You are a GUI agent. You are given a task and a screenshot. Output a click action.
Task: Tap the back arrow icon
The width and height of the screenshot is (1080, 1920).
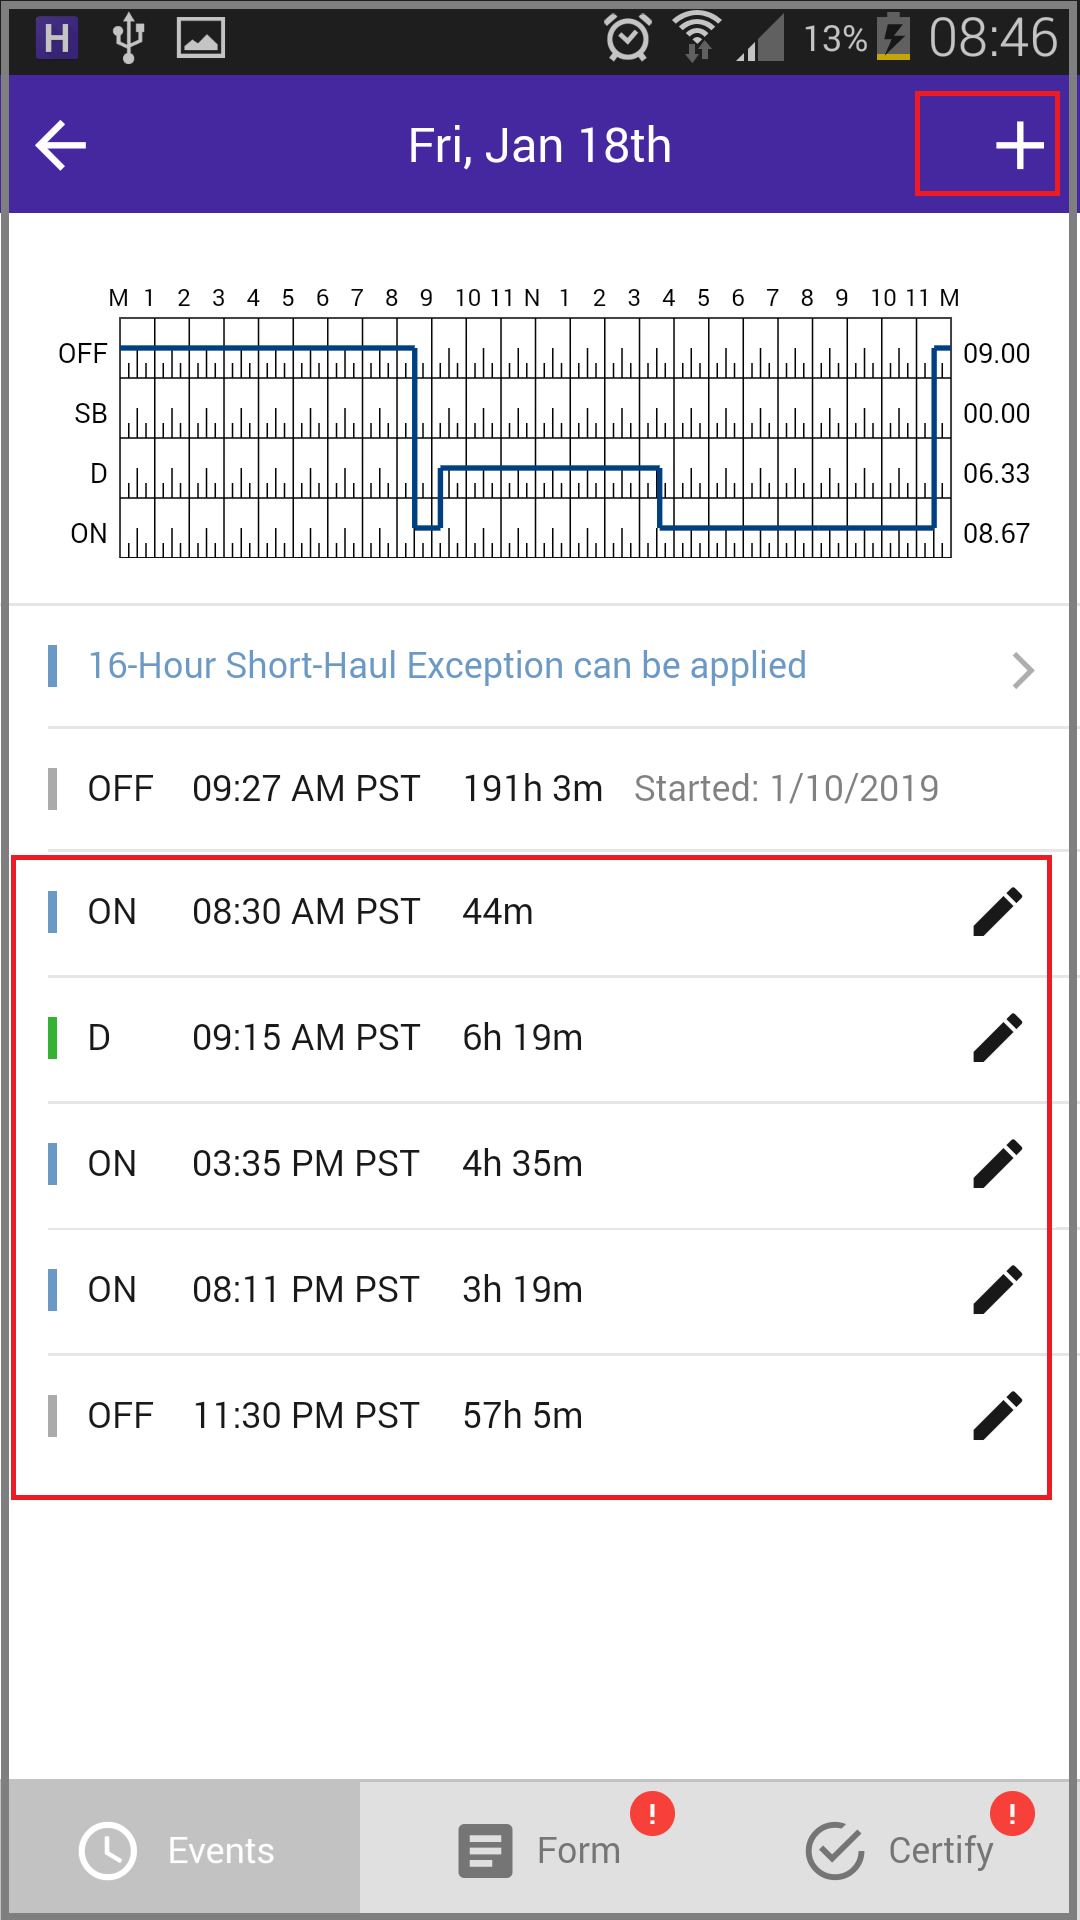[61, 145]
